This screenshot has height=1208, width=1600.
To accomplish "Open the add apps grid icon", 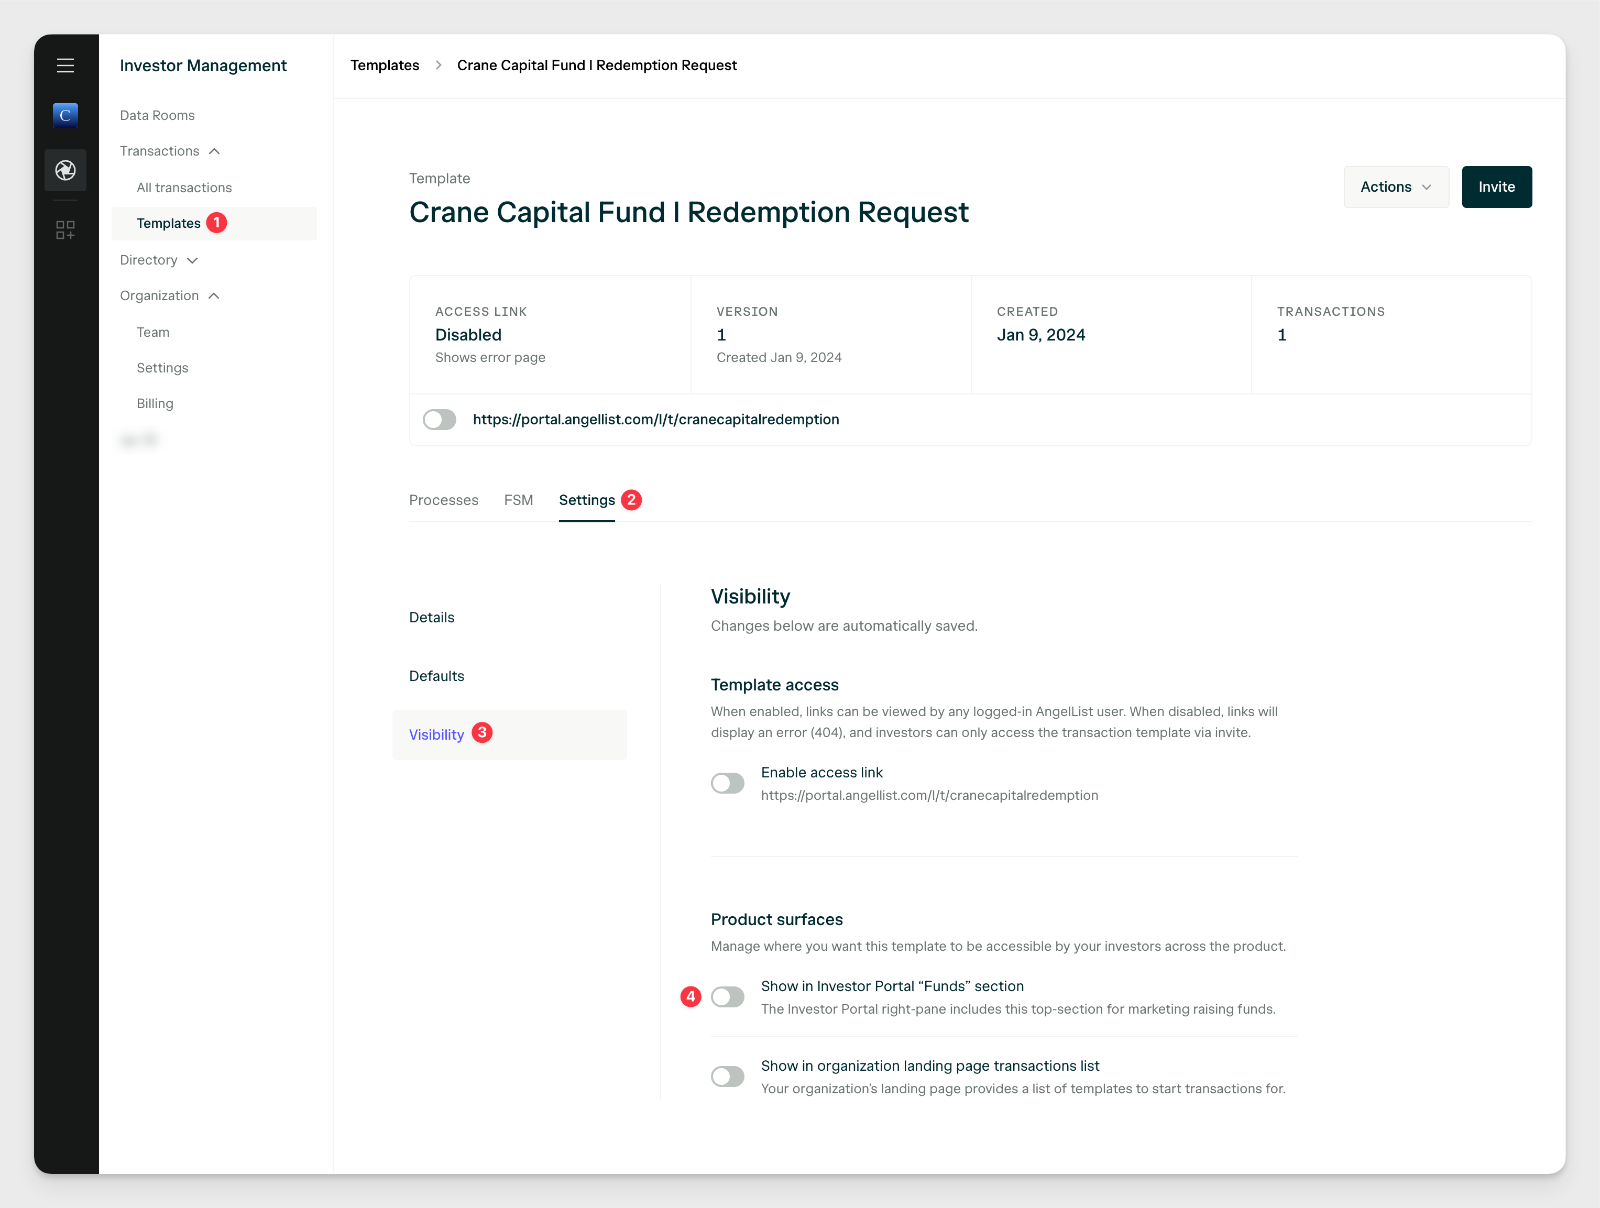I will click(65, 230).
